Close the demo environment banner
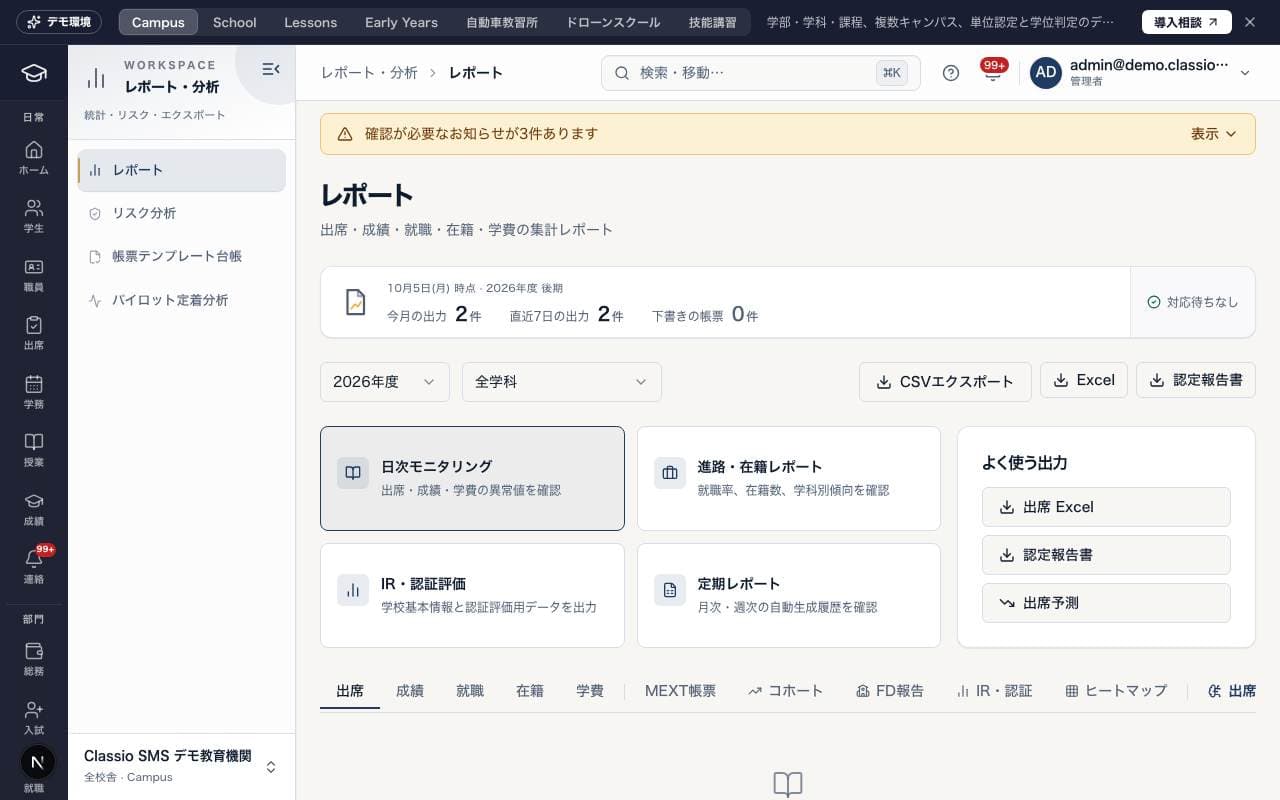 (x=1249, y=22)
